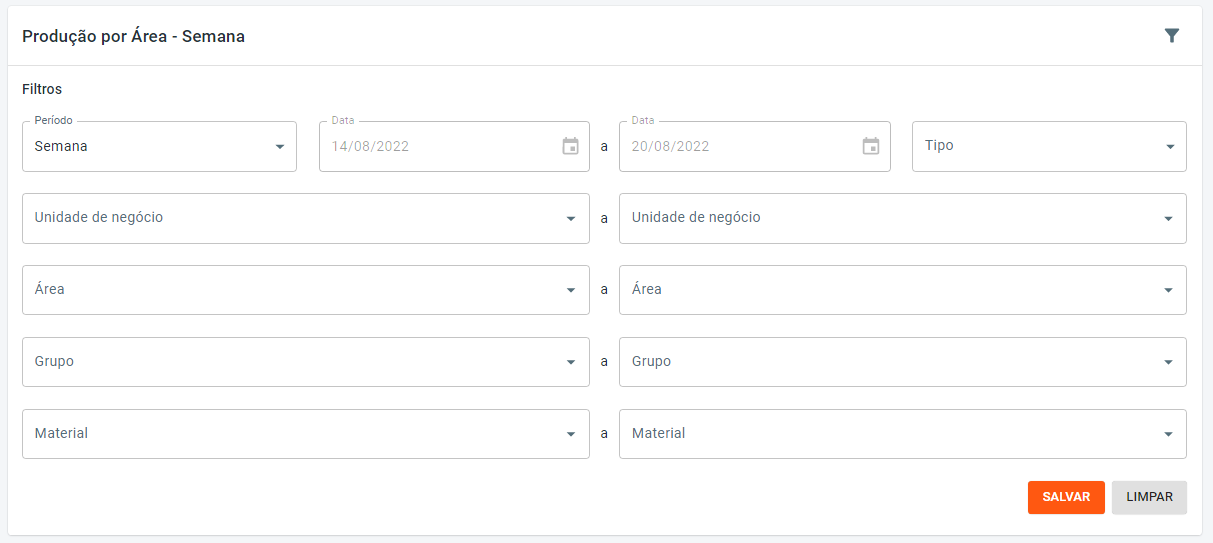Select the Semana value in Período
This screenshot has width=1213, height=543.
point(62,146)
